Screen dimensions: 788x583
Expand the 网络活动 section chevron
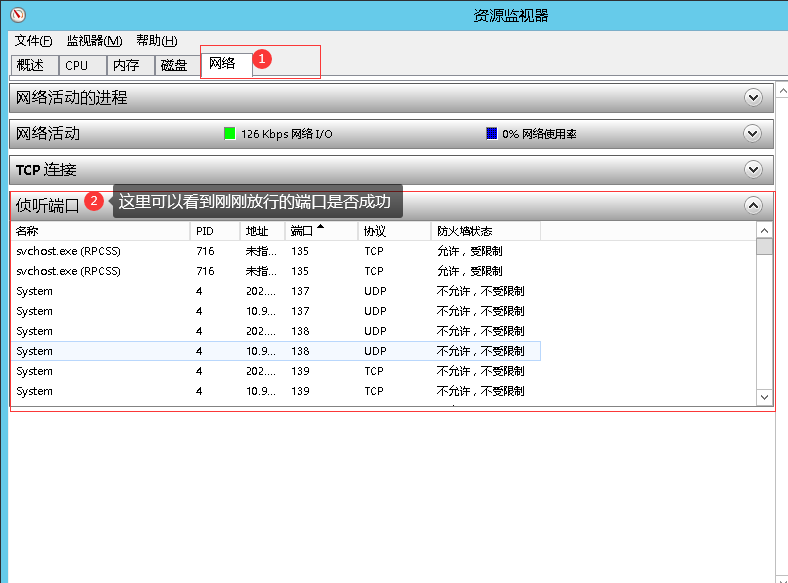point(753,133)
